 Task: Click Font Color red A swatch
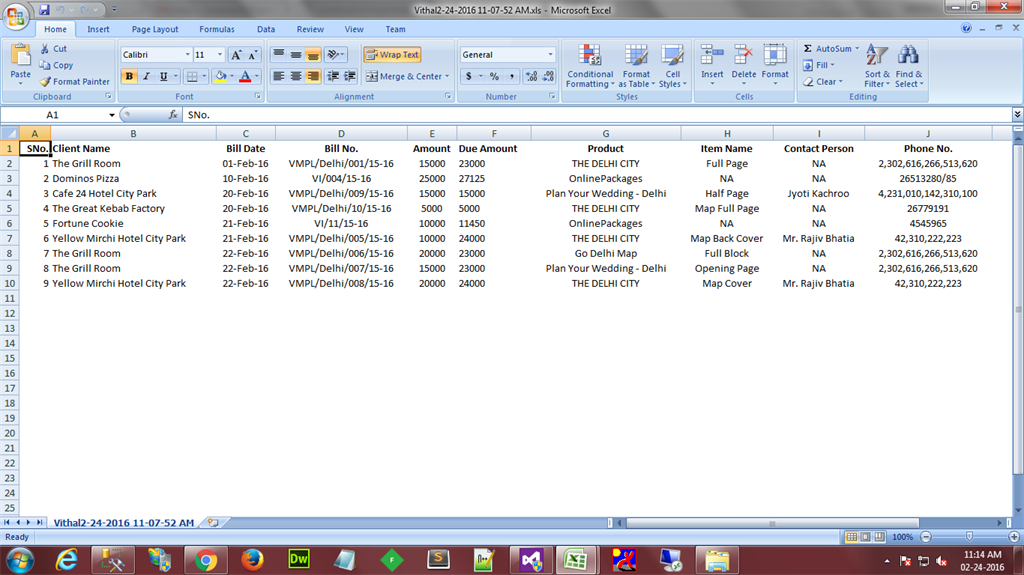(246, 76)
